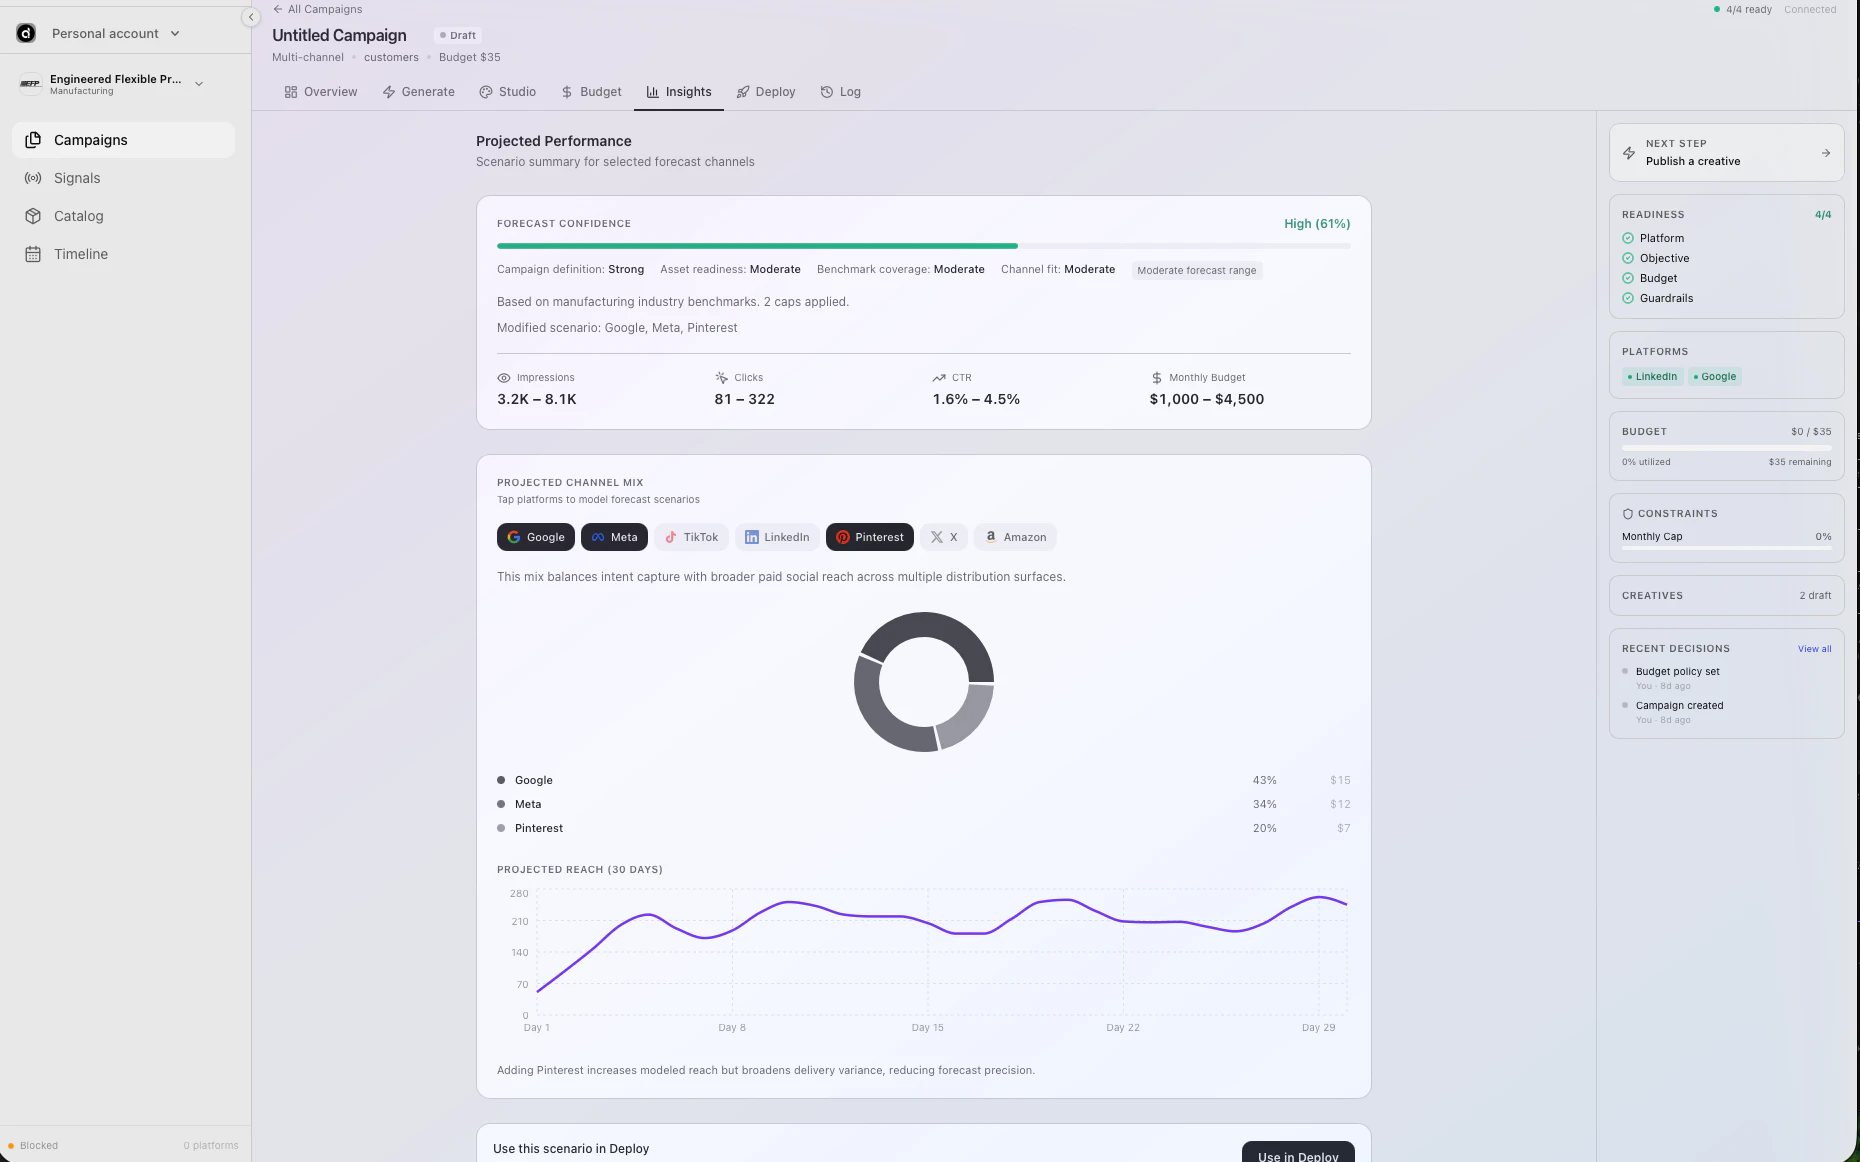Open the Personal account dropdown
The width and height of the screenshot is (1860, 1162).
[x=177, y=33]
